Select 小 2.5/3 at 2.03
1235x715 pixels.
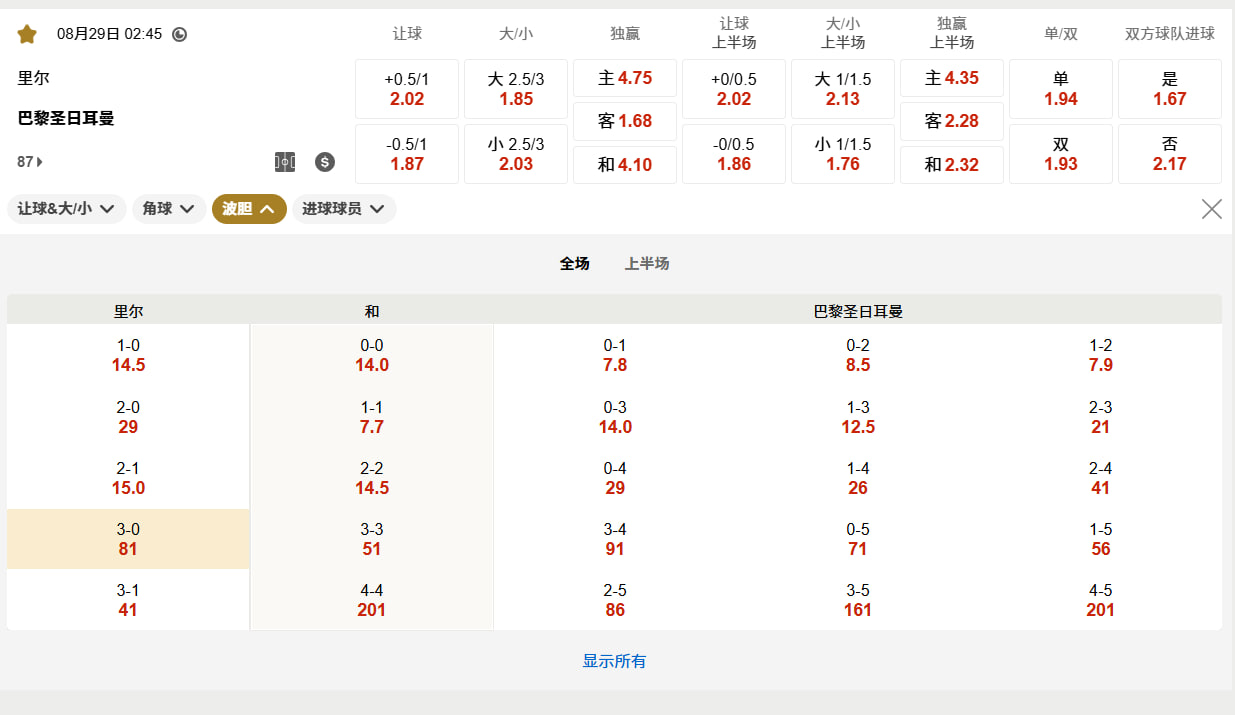(x=516, y=154)
